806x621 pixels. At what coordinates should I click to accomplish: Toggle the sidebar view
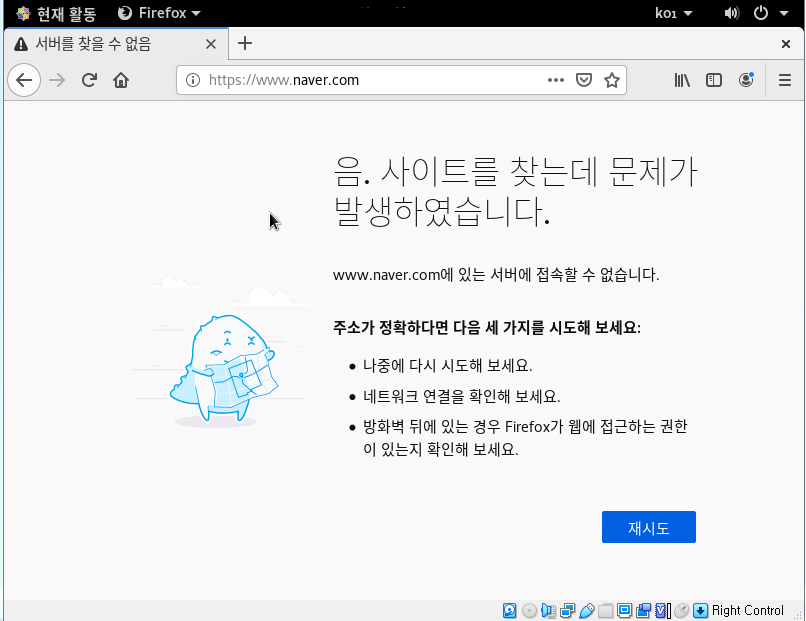coord(714,80)
